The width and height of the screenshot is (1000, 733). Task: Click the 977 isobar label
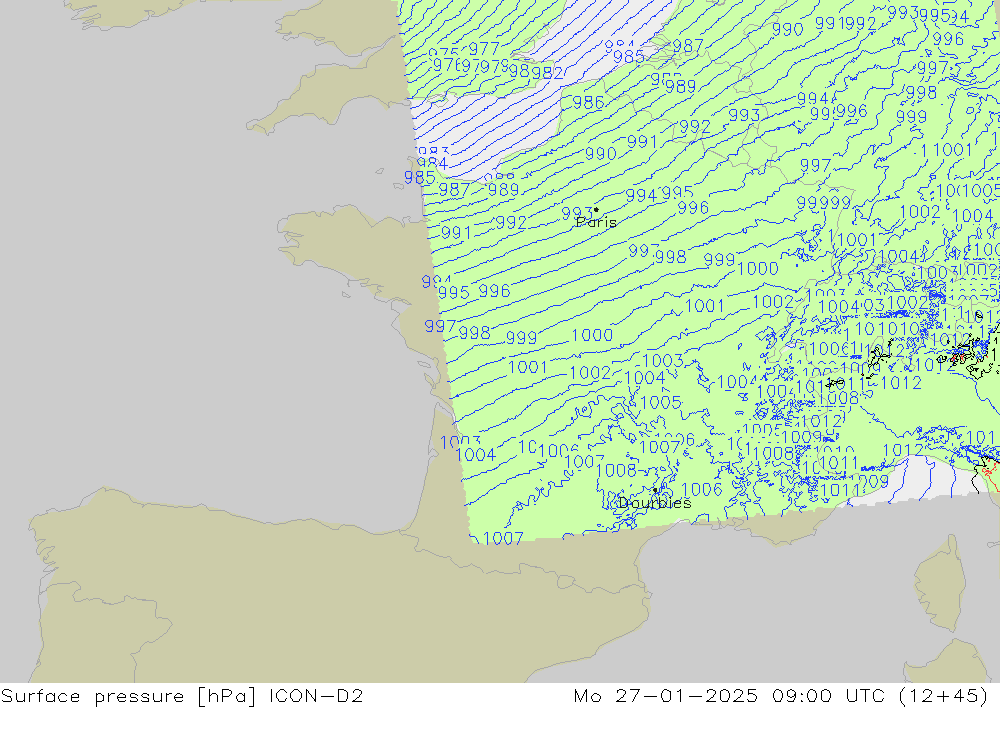tap(483, 49)
